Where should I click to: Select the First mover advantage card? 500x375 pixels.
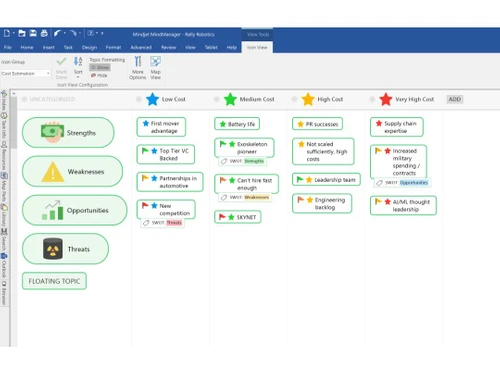[161, 127]
